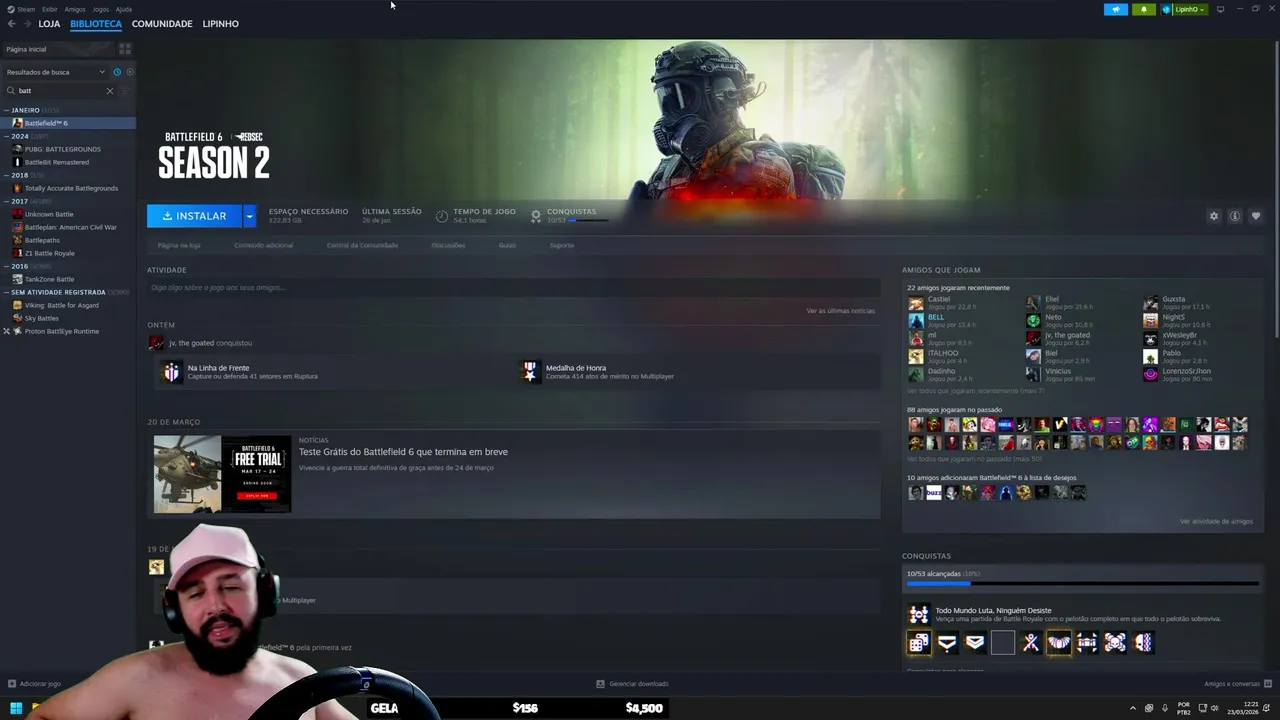Click Página inicial in the sidebar
Viewport: 1280px width, 720px height.
(60, 49)
